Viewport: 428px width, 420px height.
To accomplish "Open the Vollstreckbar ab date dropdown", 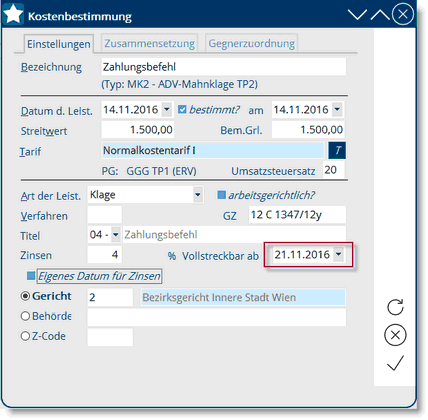I will click(339, 255).
